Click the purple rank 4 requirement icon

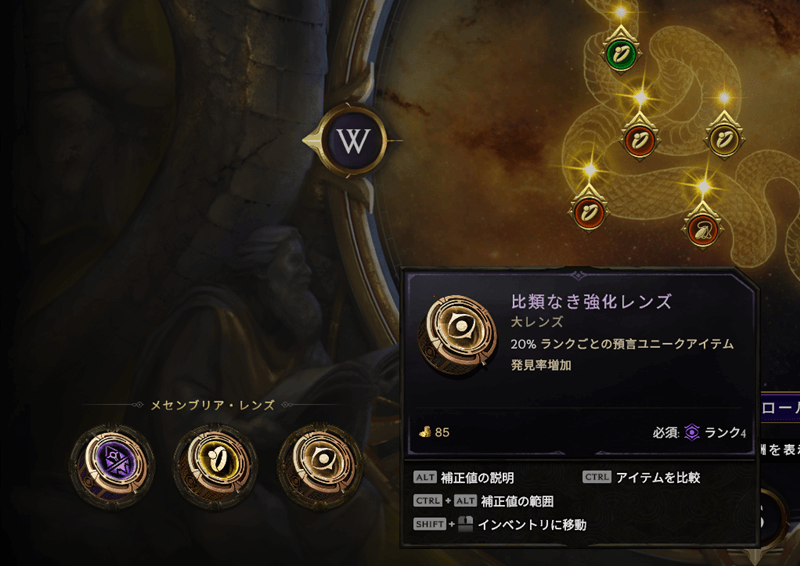click(x=692, y=432)
